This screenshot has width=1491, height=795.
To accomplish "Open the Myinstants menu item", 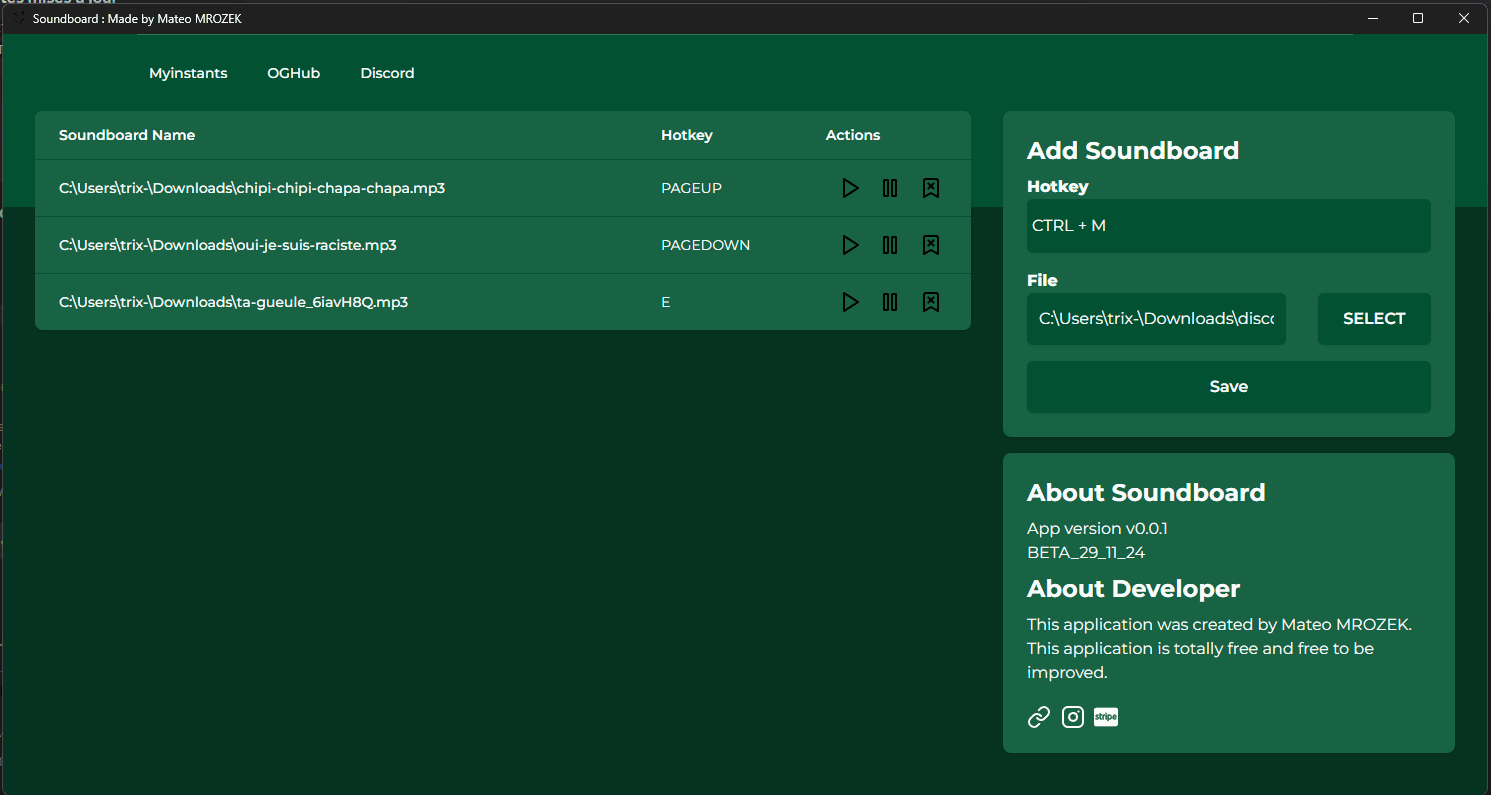I will tap(188, 73).
